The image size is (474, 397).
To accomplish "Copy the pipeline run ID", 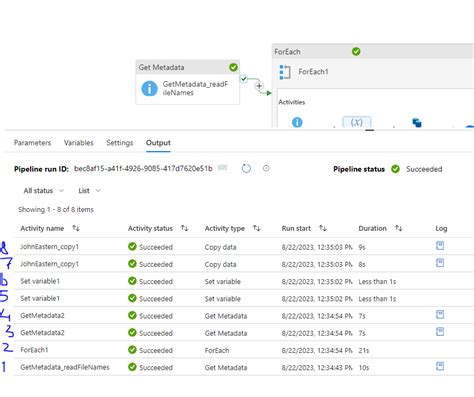I will (222, 168).
